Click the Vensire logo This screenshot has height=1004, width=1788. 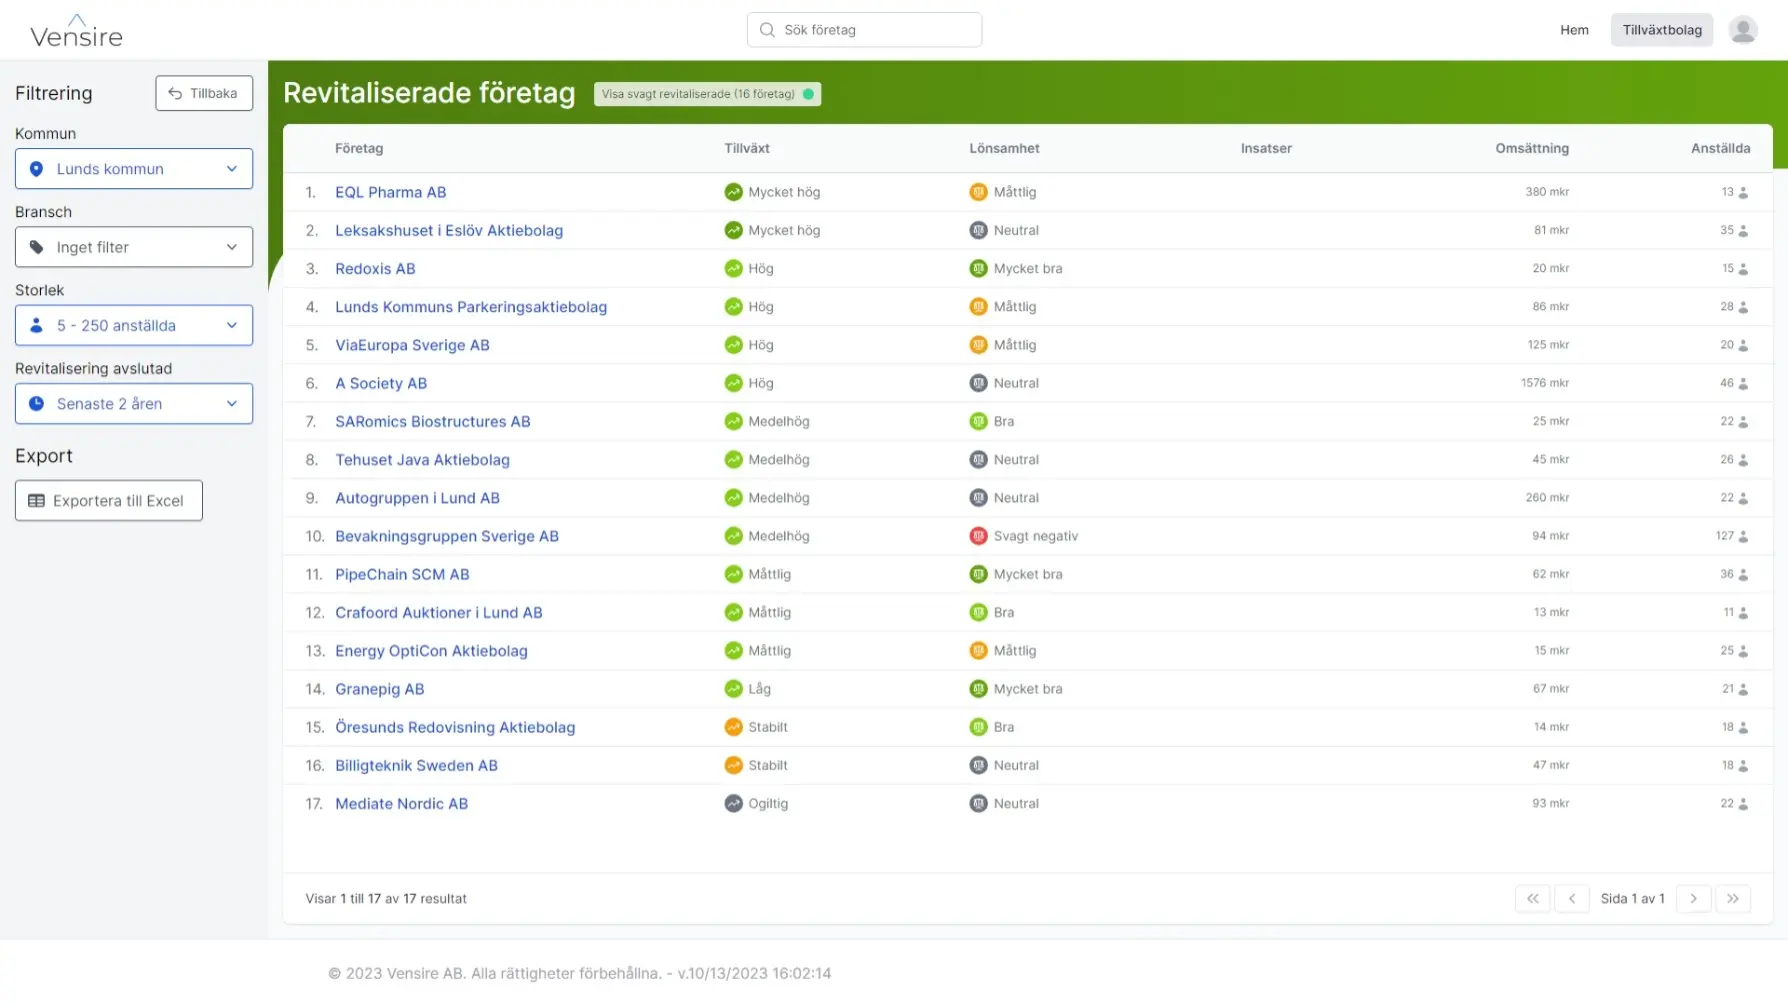tap(76, 31)
